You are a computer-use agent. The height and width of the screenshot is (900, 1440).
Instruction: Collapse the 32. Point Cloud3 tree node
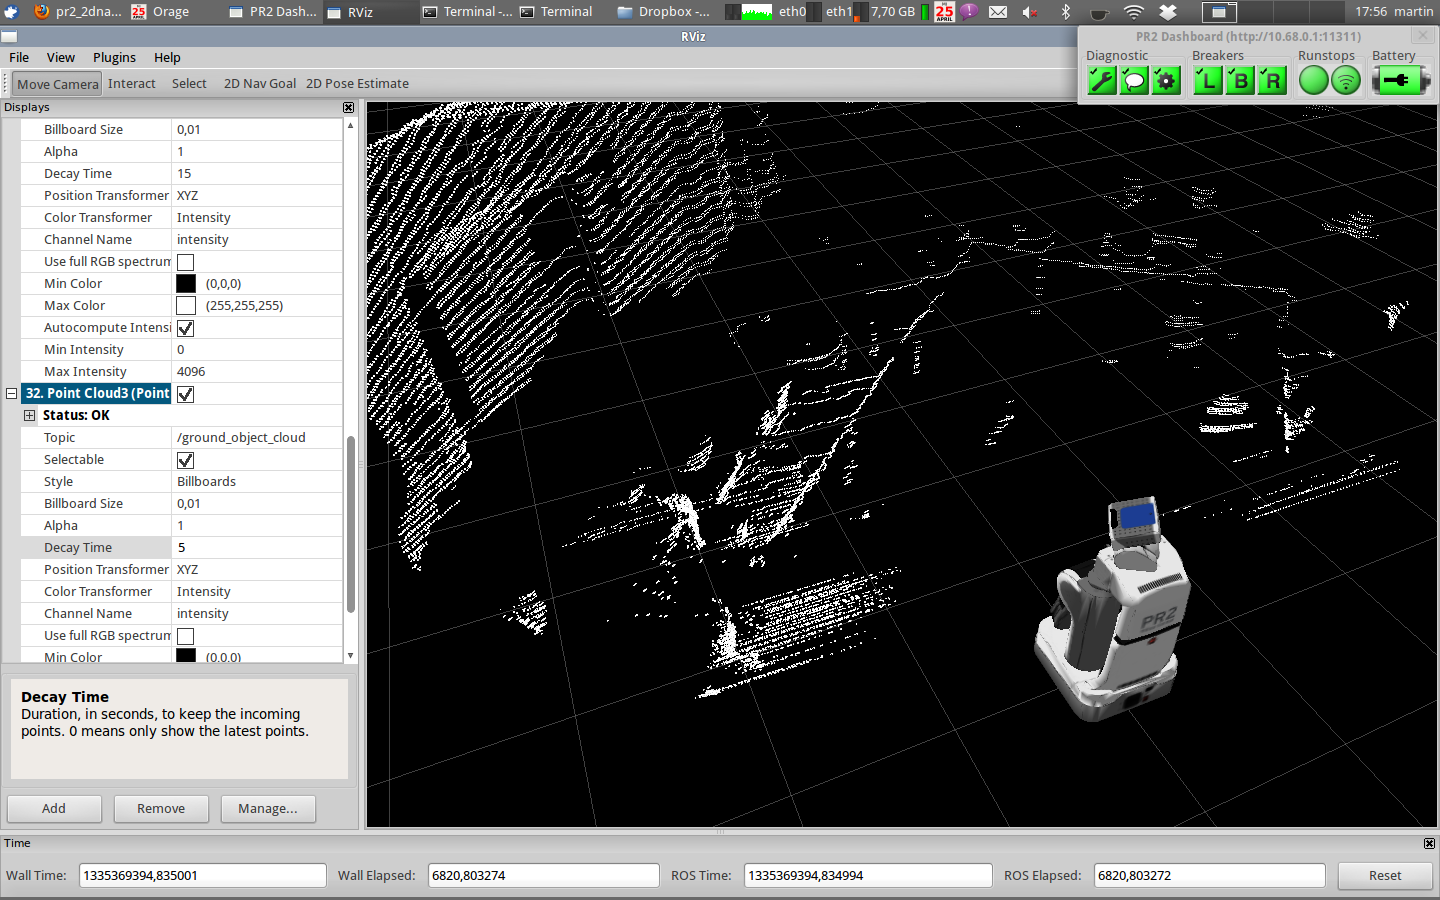[x=11, y=394]
